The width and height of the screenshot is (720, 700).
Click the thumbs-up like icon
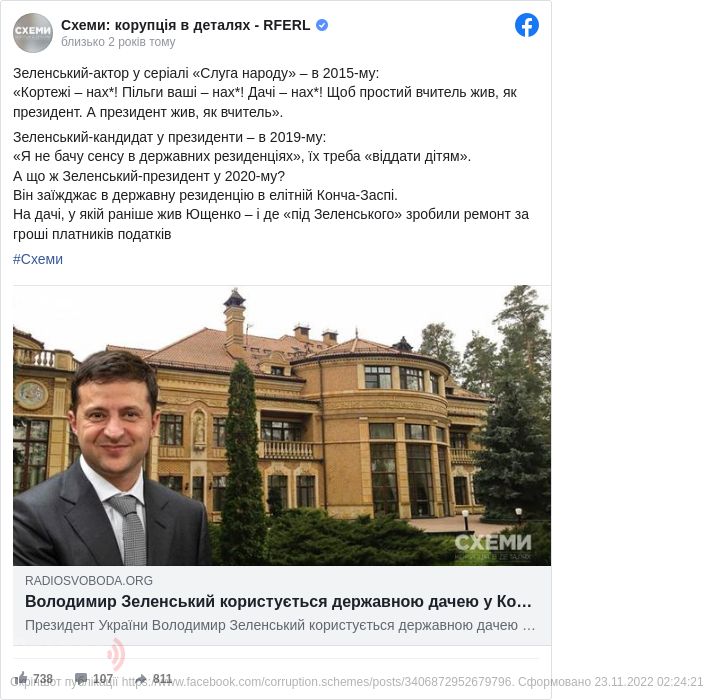pyautogui.click(x=21, y=678)
